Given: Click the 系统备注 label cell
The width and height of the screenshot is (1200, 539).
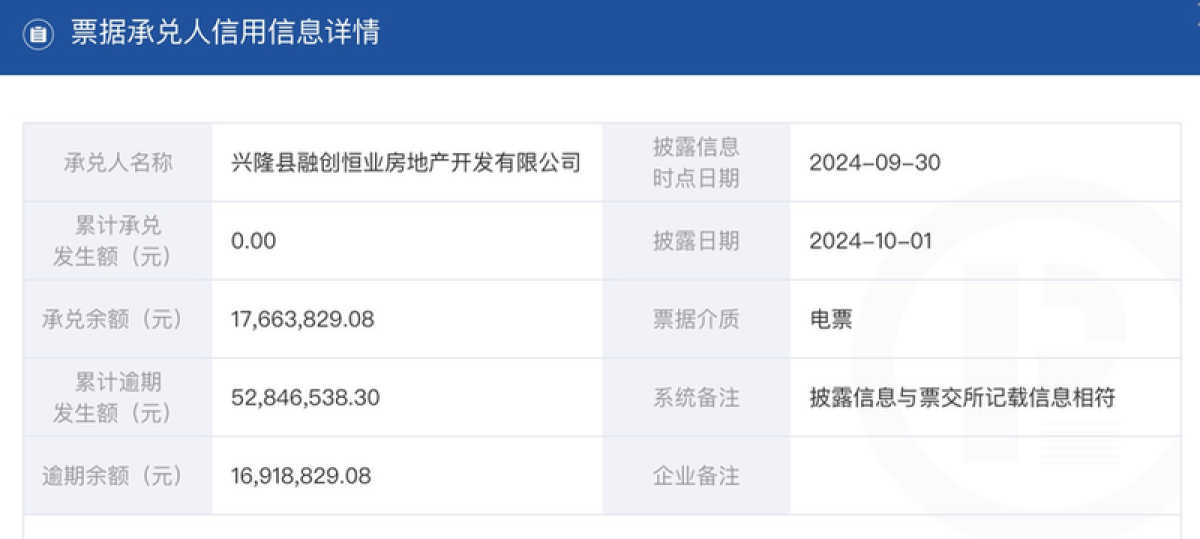Looking at the screenshot, I should pyautogui.click(x=696, y=397).
